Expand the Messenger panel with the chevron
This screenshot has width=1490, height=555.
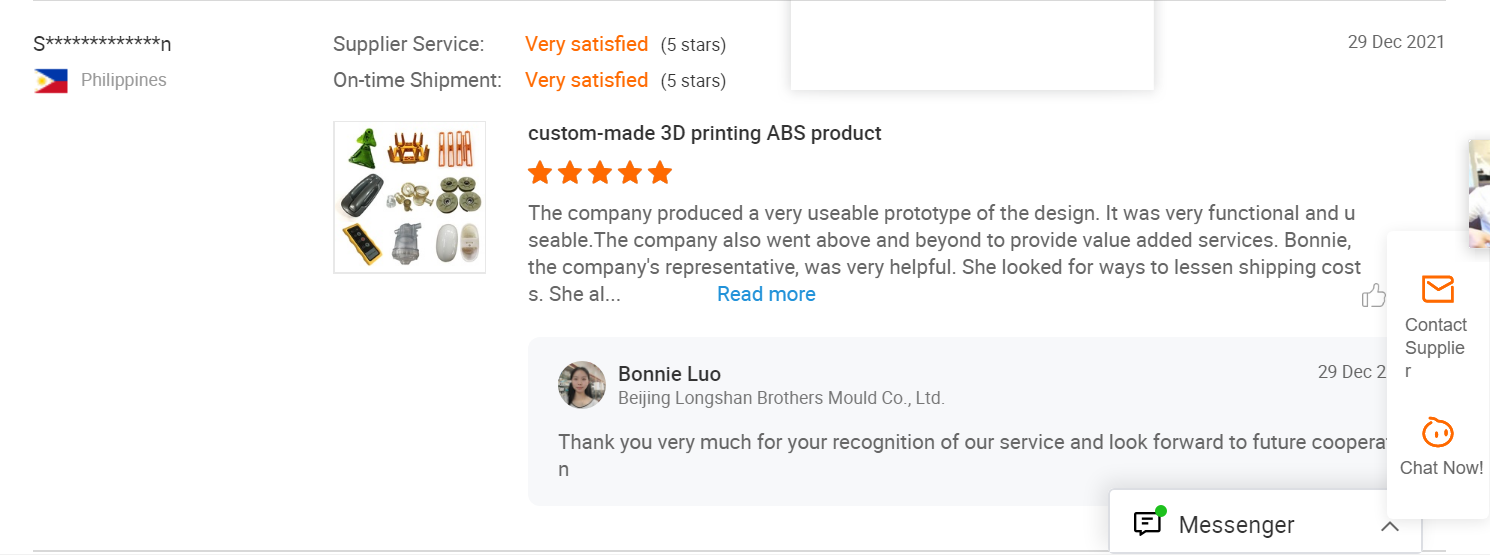[1389, 525]
